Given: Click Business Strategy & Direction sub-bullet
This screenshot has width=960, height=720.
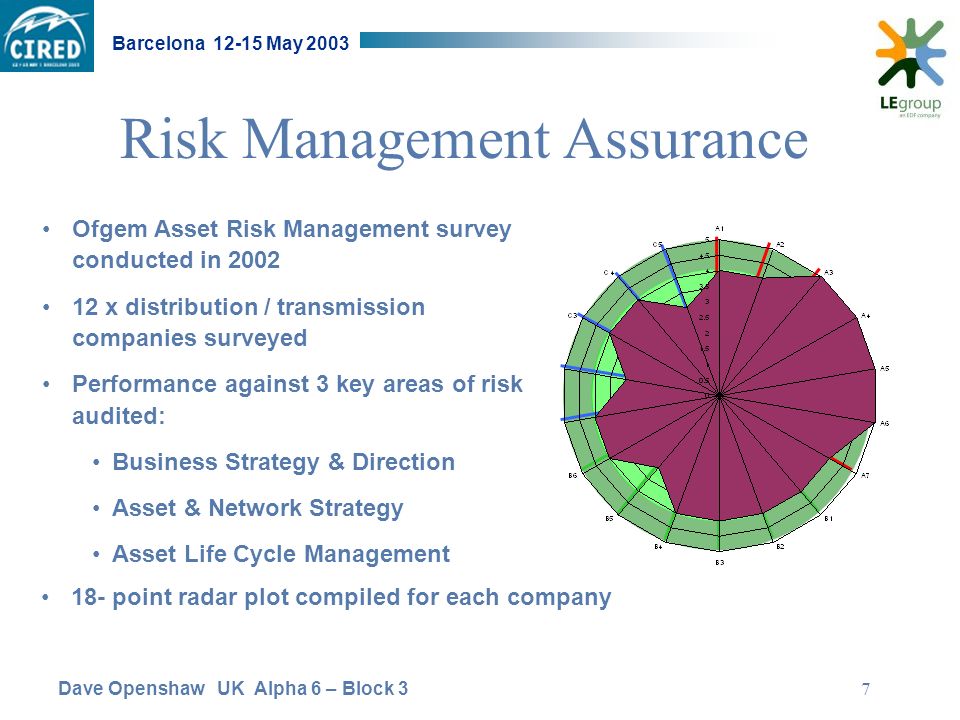Looking at the screenshot, I should (283, 462).
